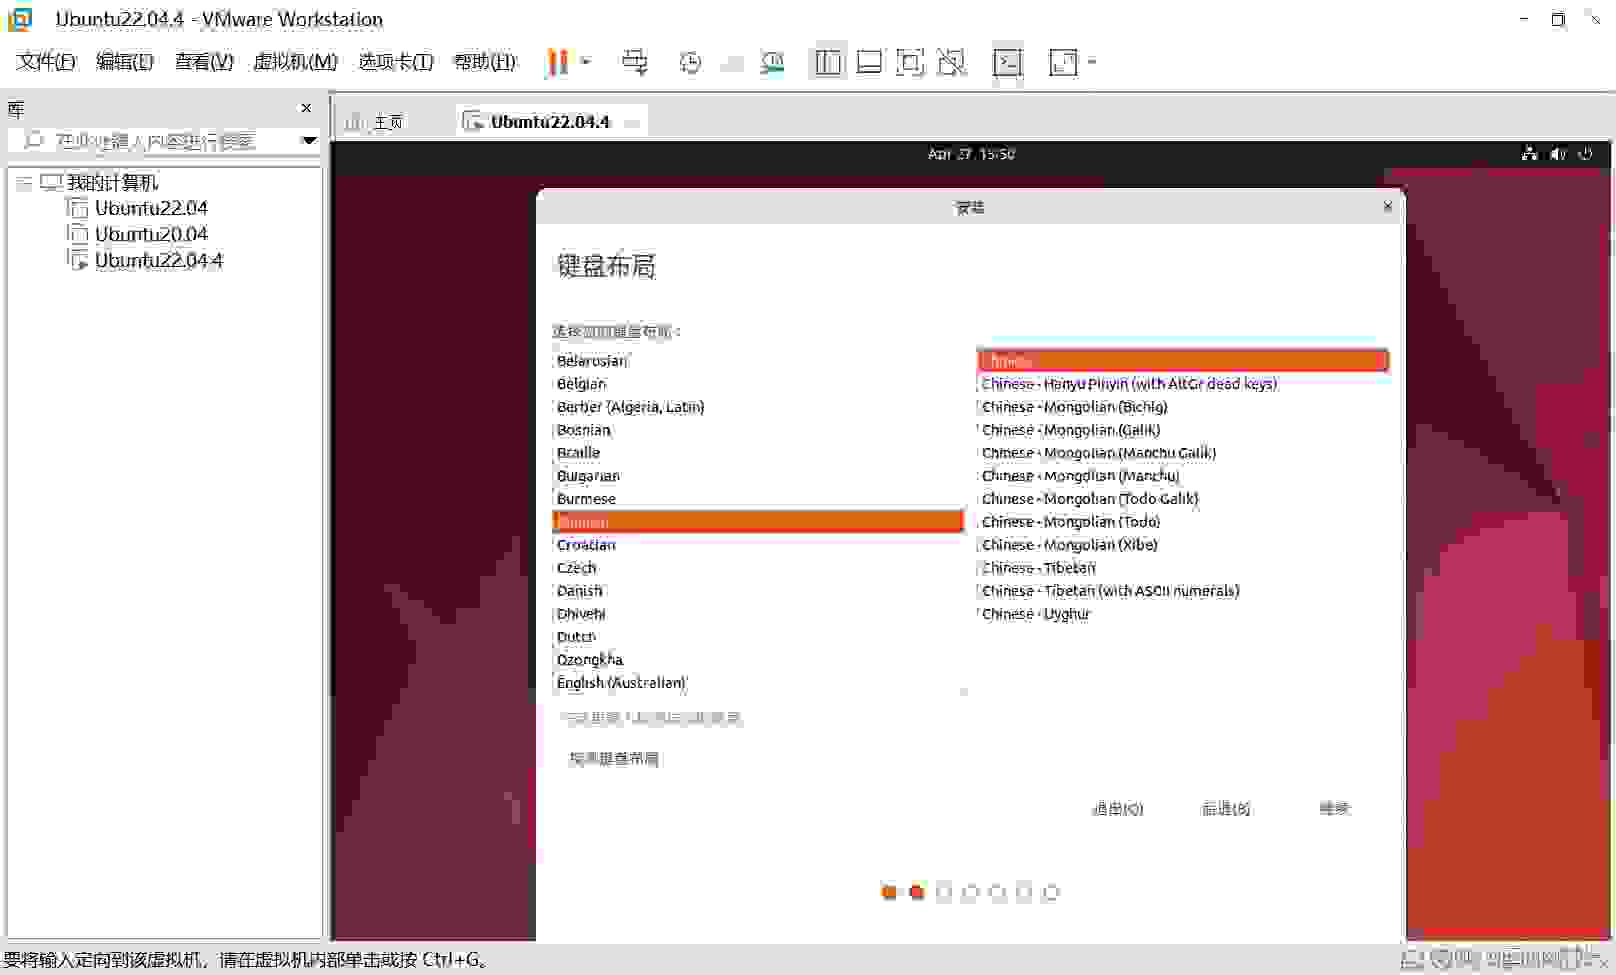
Task: Choose Croatian keyboard layout
Action: tap(758, 545)
